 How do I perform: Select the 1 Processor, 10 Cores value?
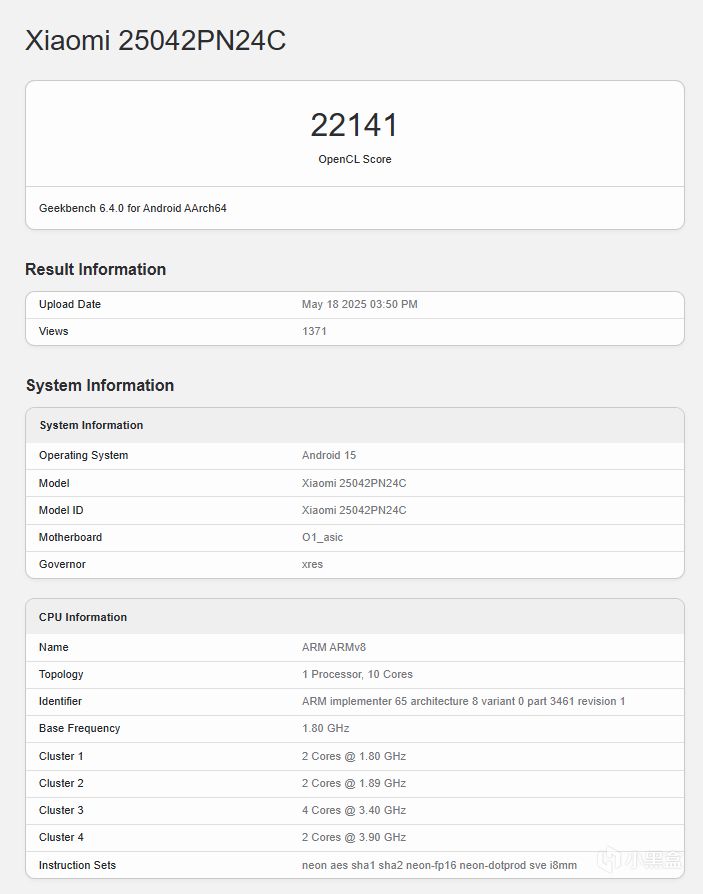357,674
